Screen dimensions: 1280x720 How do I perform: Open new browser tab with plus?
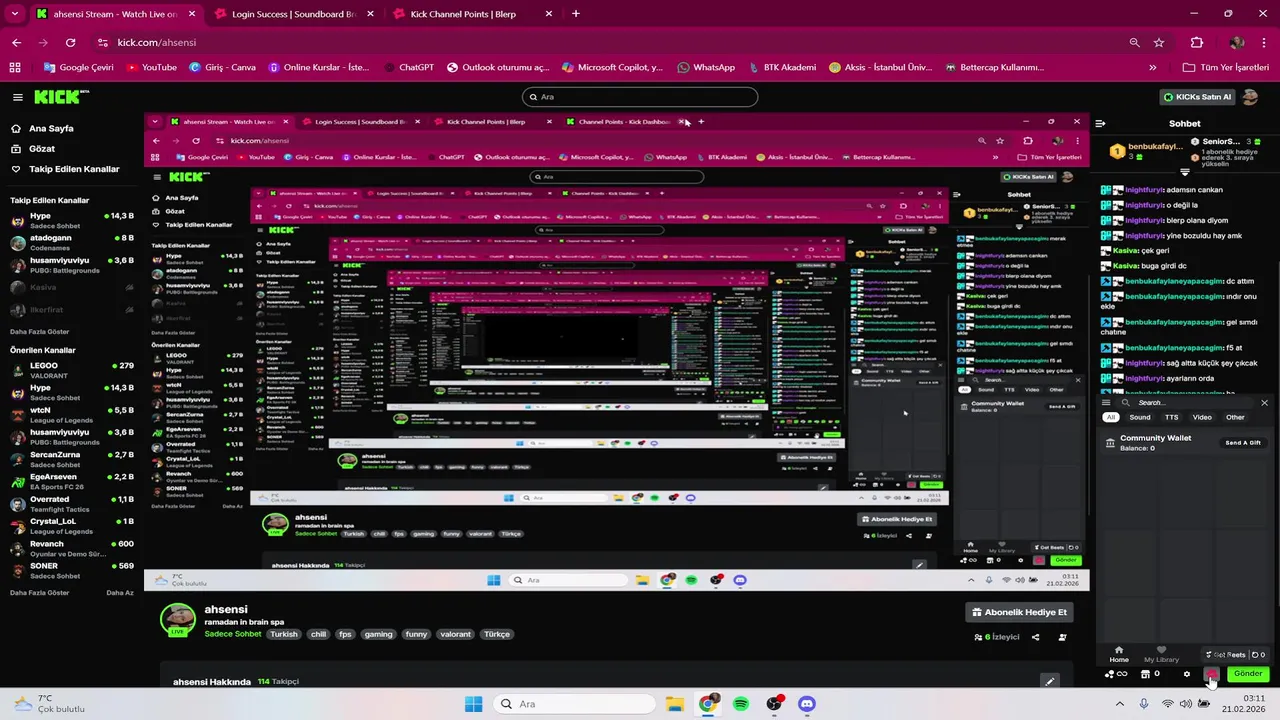(575, 14)
